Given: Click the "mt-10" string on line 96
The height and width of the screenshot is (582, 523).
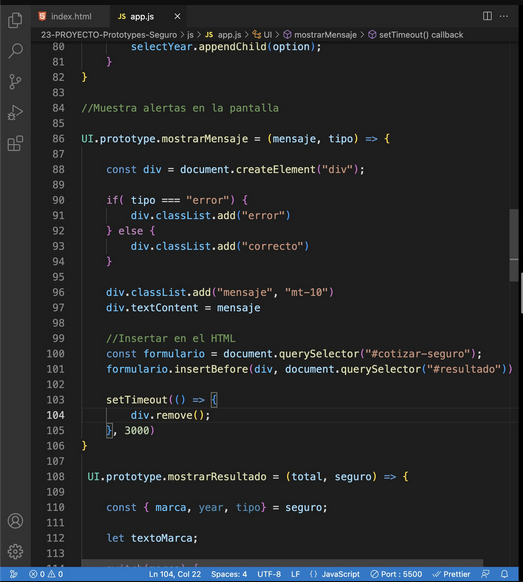Looking at the screenshot, I should [306, 292].
